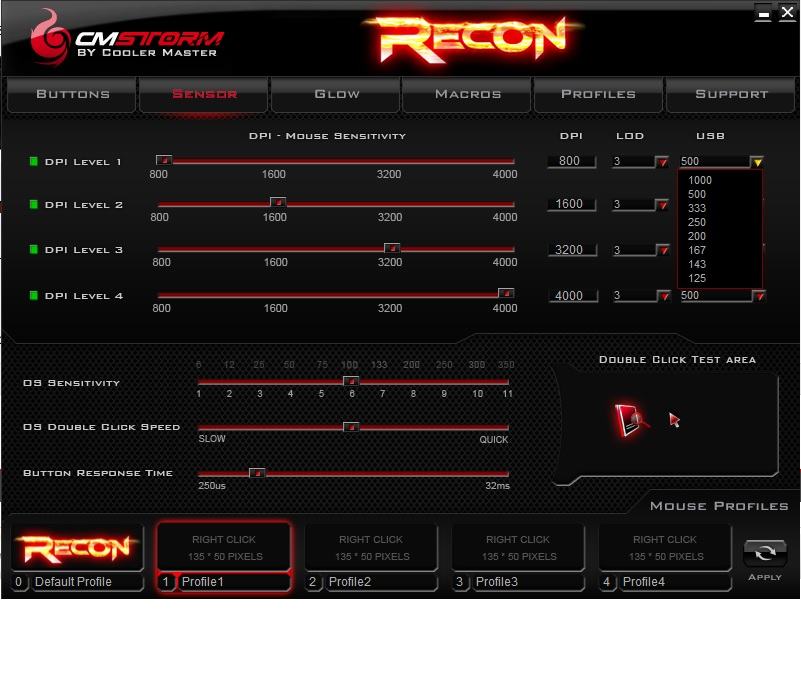Select the Recon Default Profile thumbnail
The image size is (801, 681).
(77, 548)
